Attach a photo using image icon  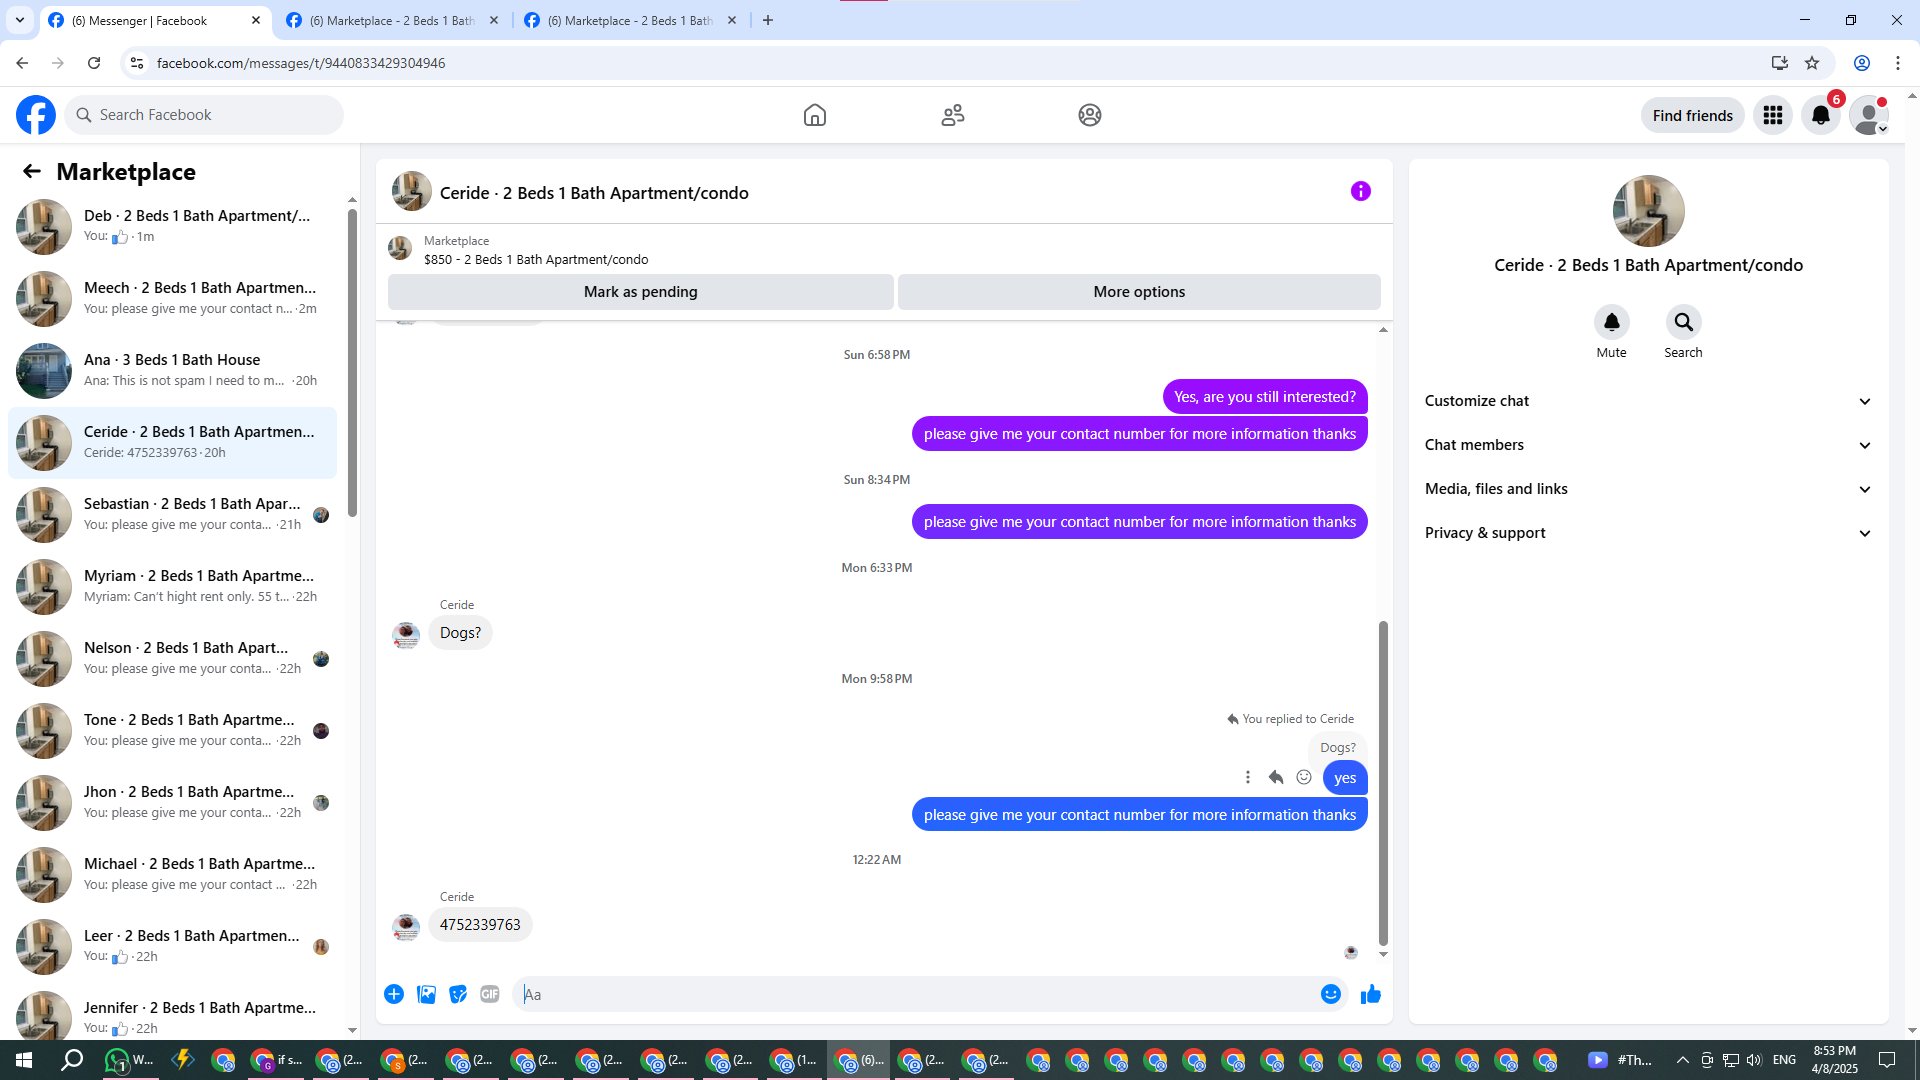[x=426, y=994]
